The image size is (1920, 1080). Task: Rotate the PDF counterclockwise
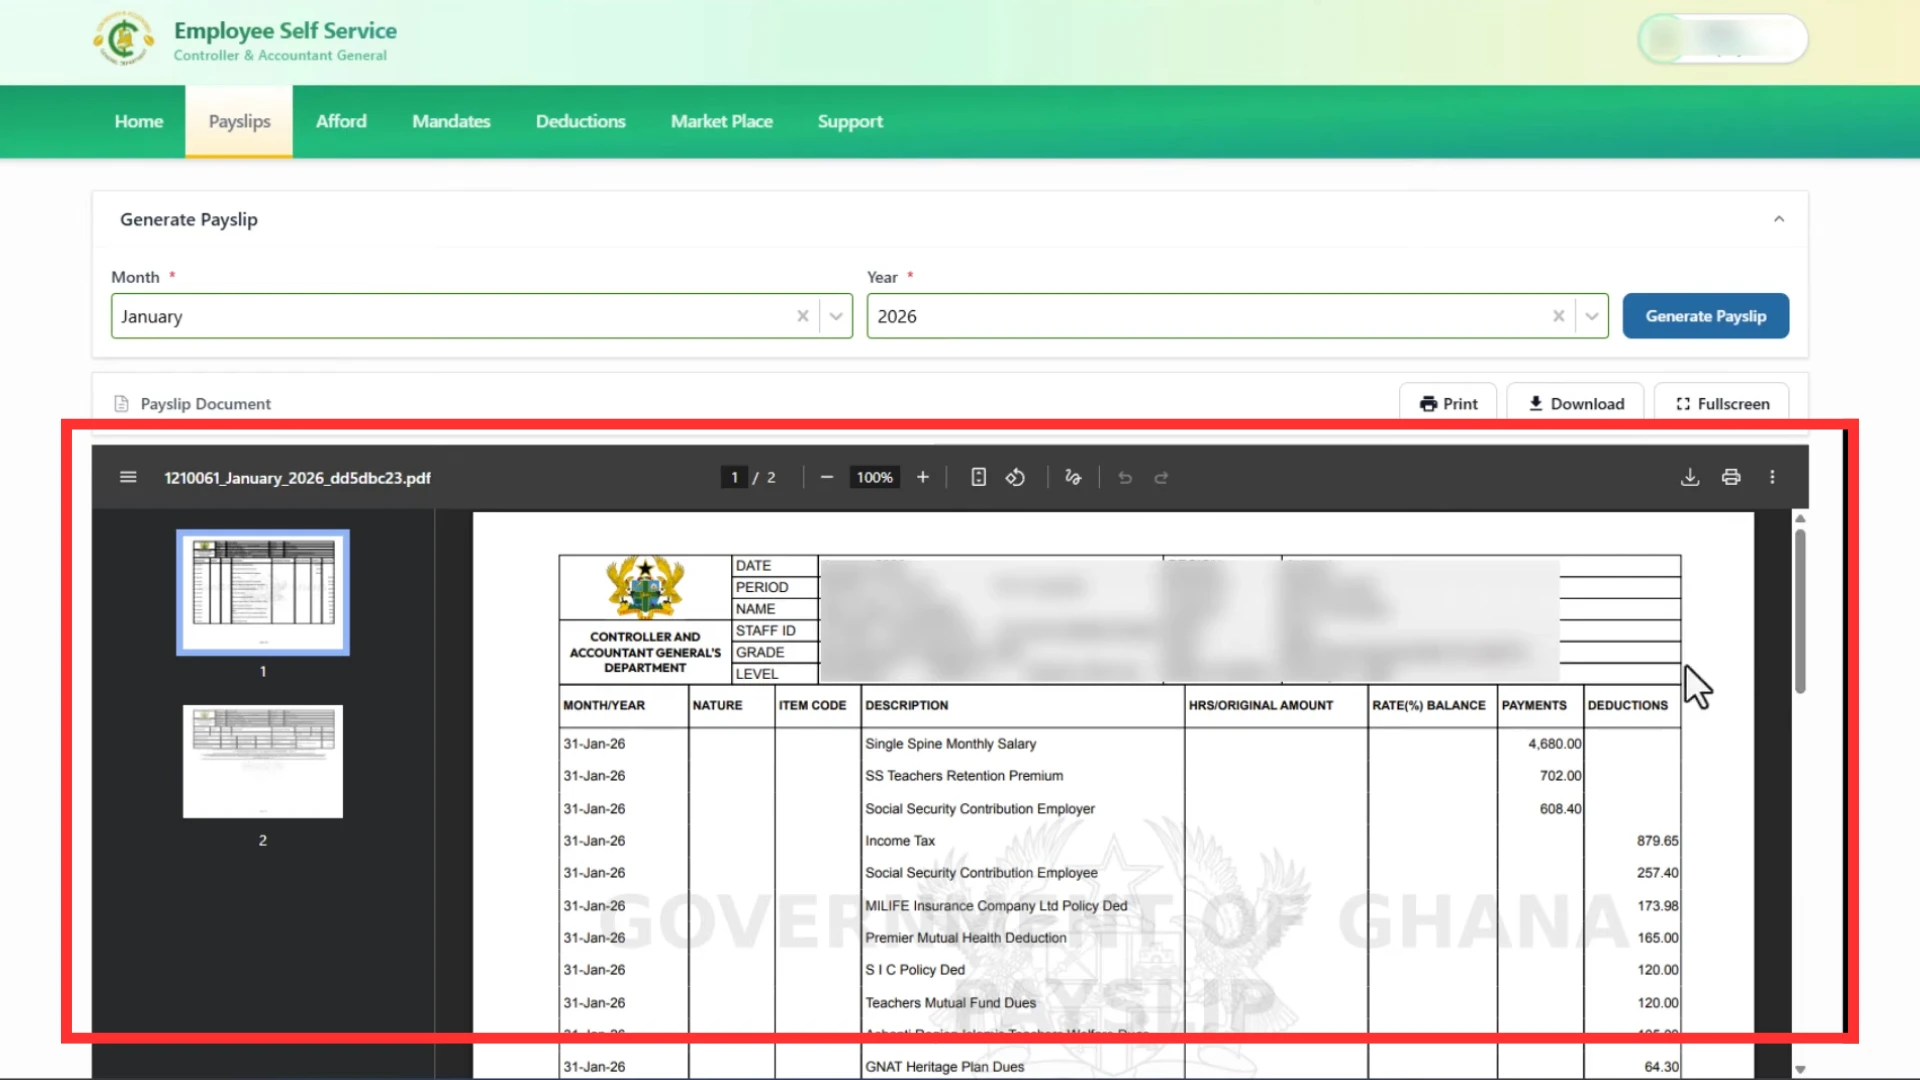click(x=1015, y=477)
